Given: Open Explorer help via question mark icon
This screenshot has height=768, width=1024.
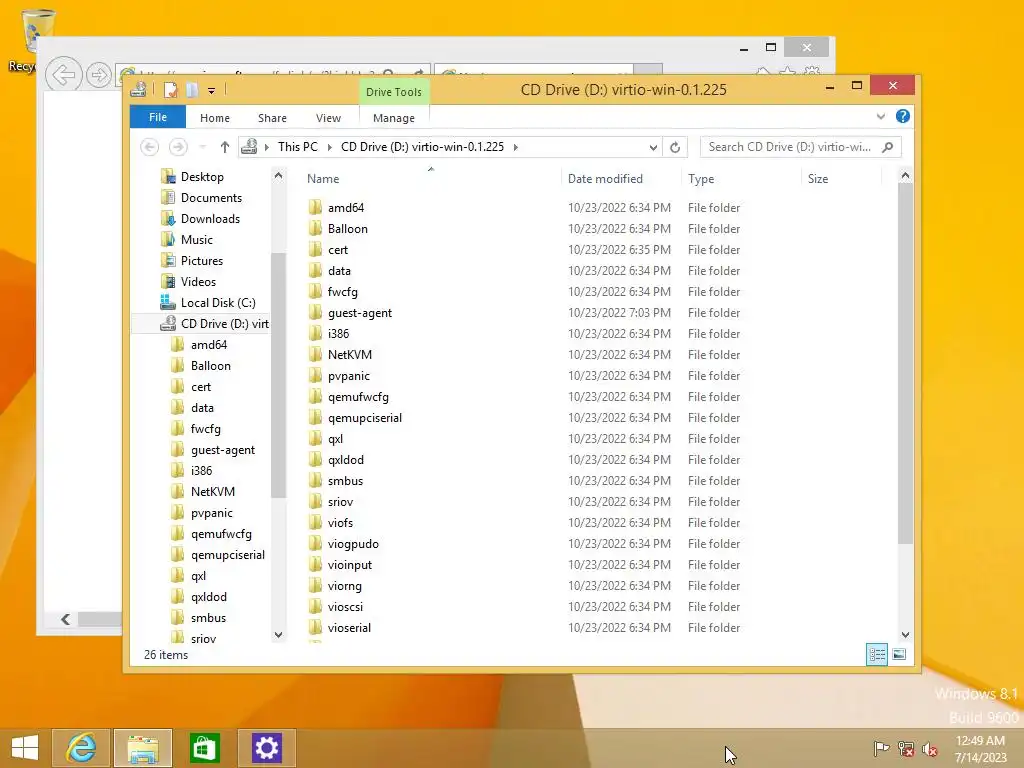Looking at the screenshot, I should coord(903,116).
